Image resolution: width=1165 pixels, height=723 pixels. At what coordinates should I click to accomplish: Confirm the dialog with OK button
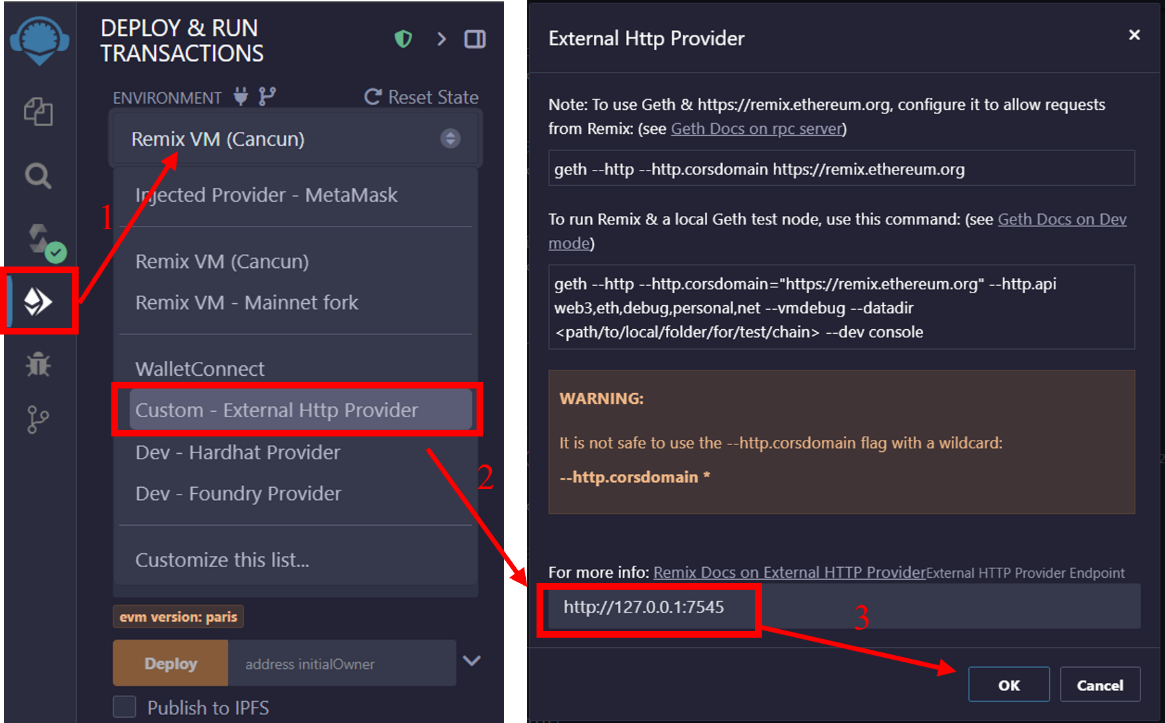(x=1008, y=684)
